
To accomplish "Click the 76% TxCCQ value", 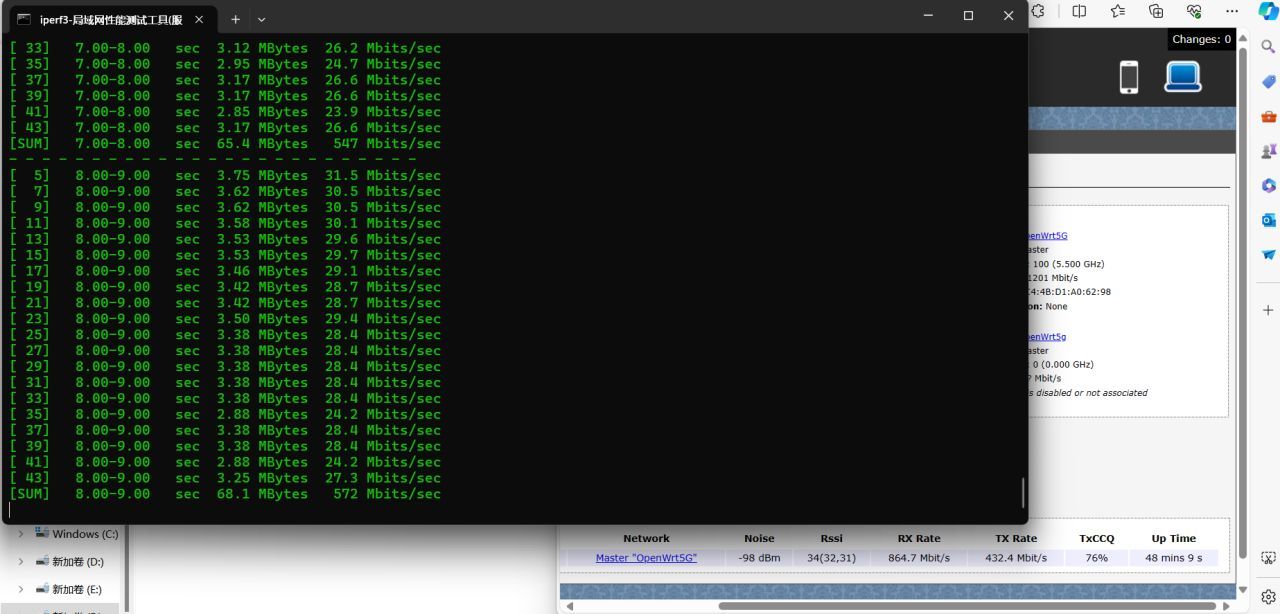I will click(x=1096, y=558).
